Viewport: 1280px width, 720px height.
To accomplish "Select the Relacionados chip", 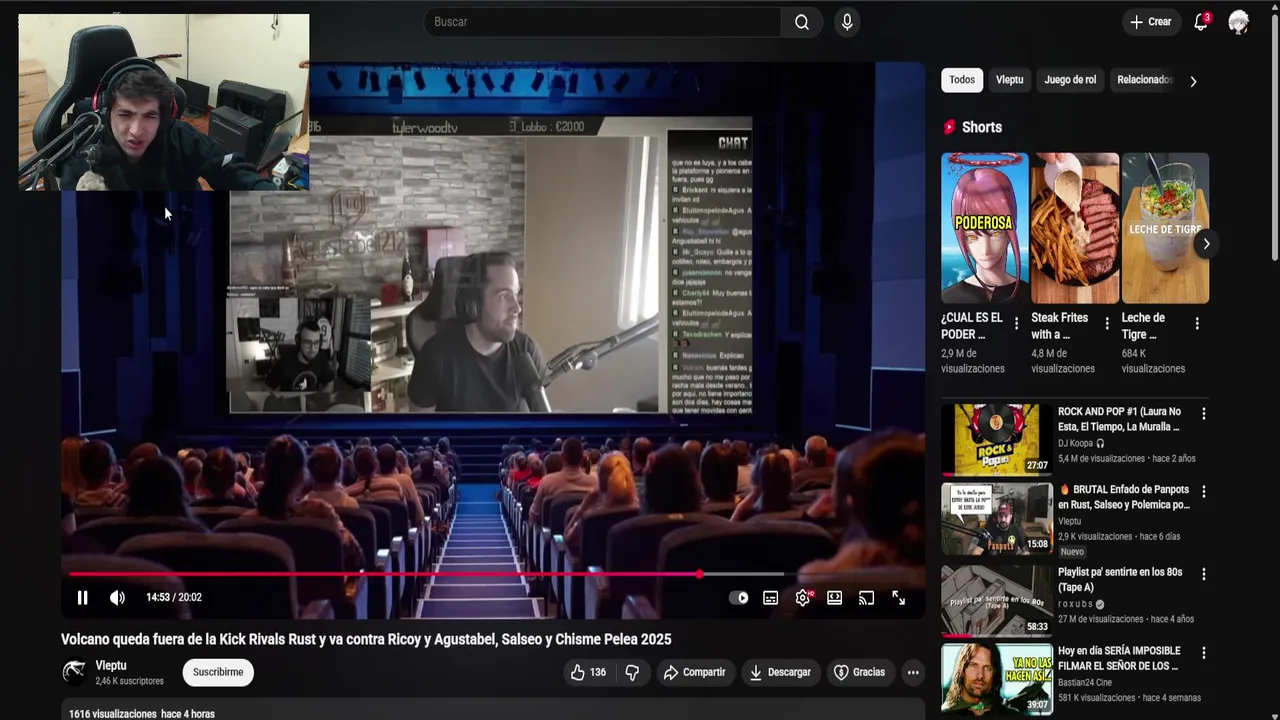I will tap(1144, 80).
